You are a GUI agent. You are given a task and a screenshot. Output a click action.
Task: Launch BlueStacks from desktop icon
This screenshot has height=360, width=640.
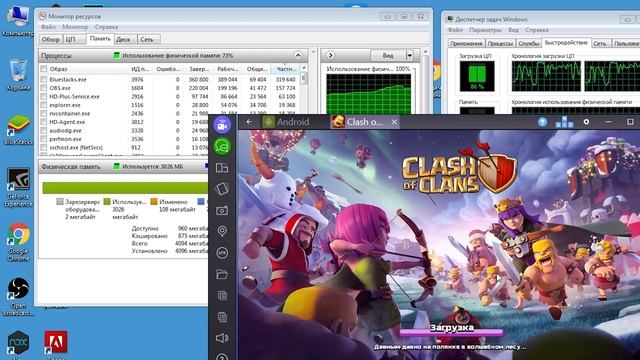click(18, 130)
